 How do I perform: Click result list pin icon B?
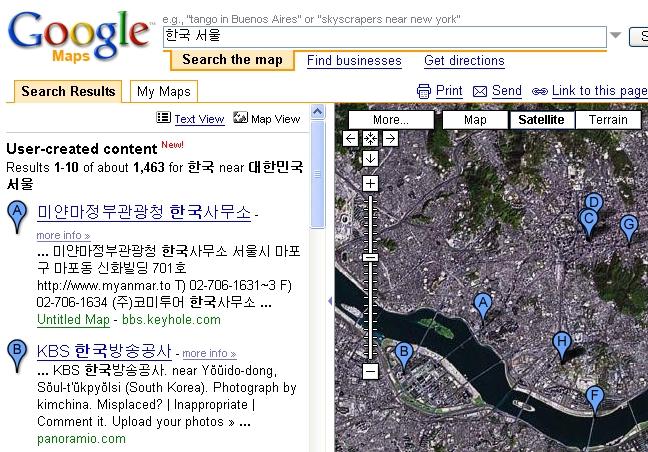[17, 355]
